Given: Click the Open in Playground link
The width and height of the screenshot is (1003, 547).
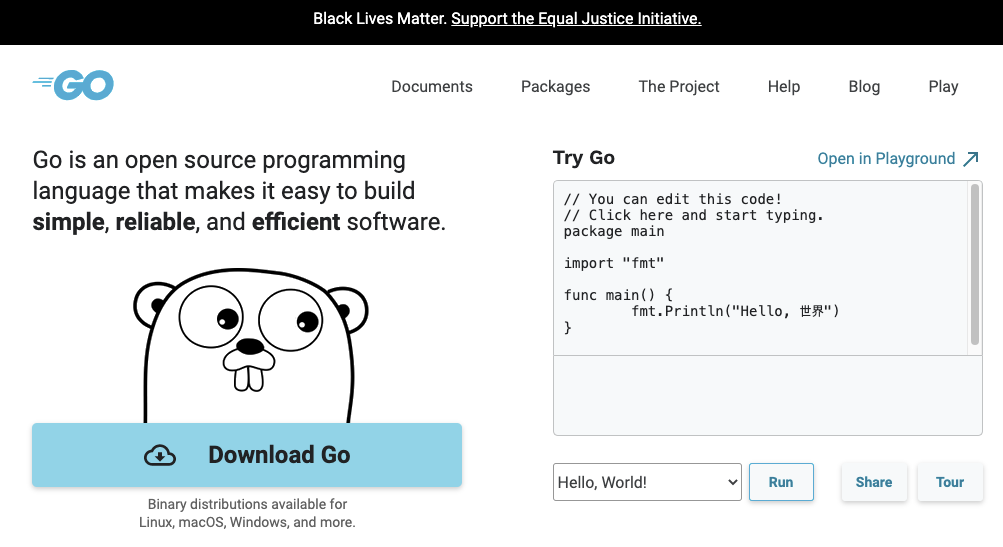Looking at the screenshot, I should [x=886, y=159].
